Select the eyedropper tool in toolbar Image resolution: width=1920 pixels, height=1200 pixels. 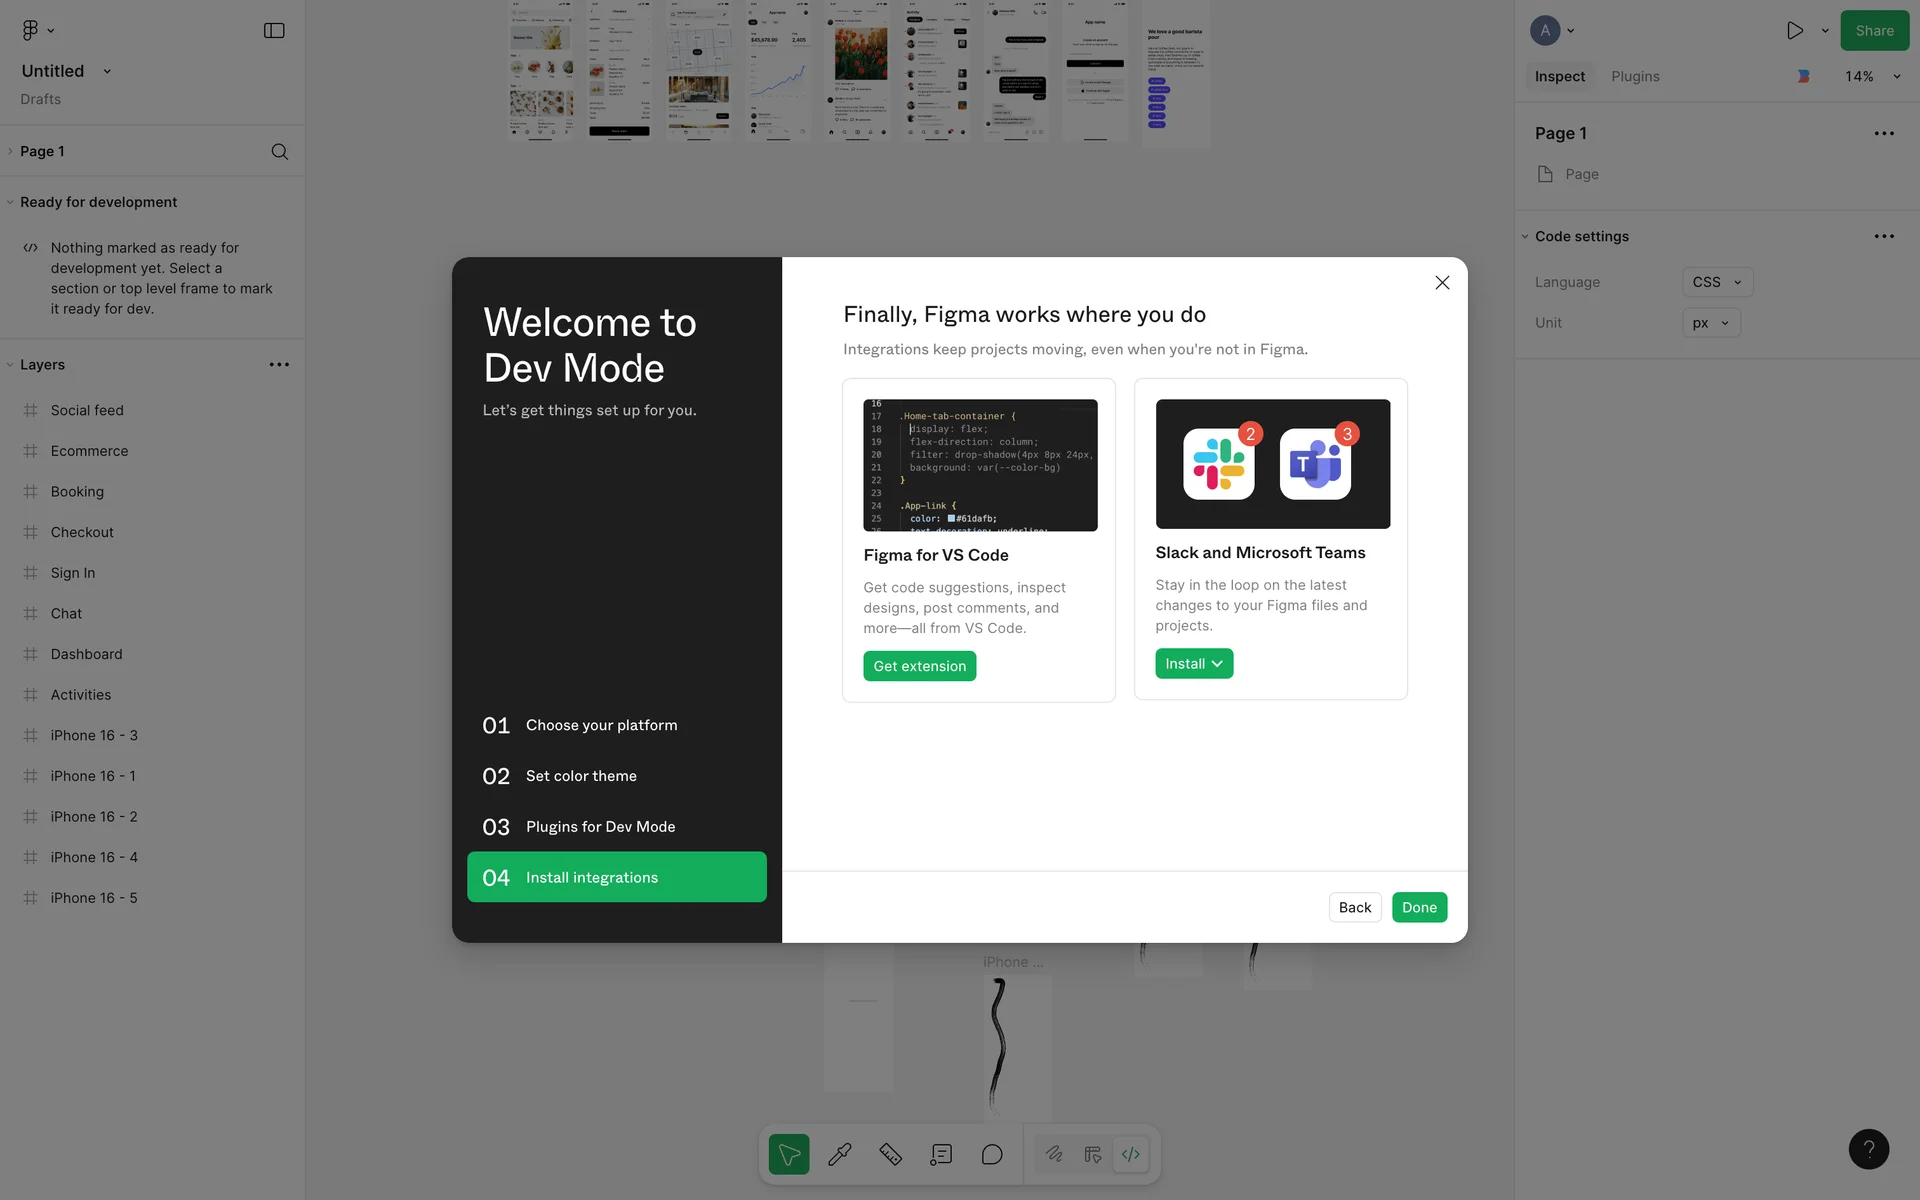coord(840,1154)
